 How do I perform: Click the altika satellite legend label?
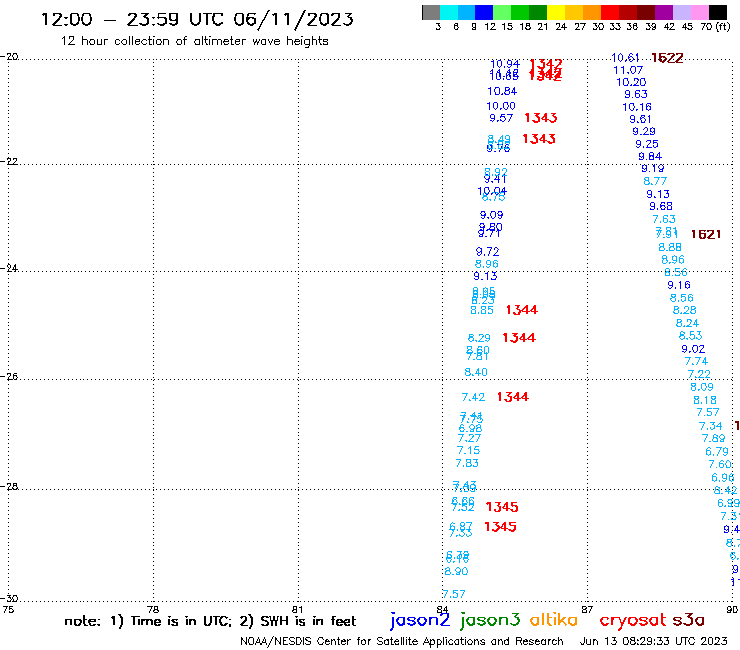pos(554,619)
